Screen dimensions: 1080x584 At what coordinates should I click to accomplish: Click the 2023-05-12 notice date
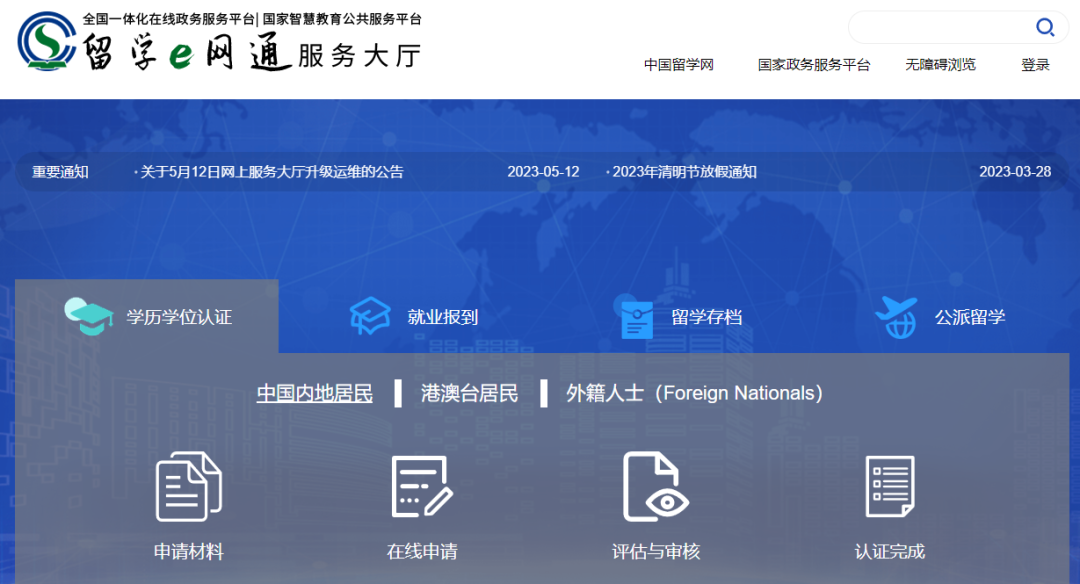pos(543,171)
